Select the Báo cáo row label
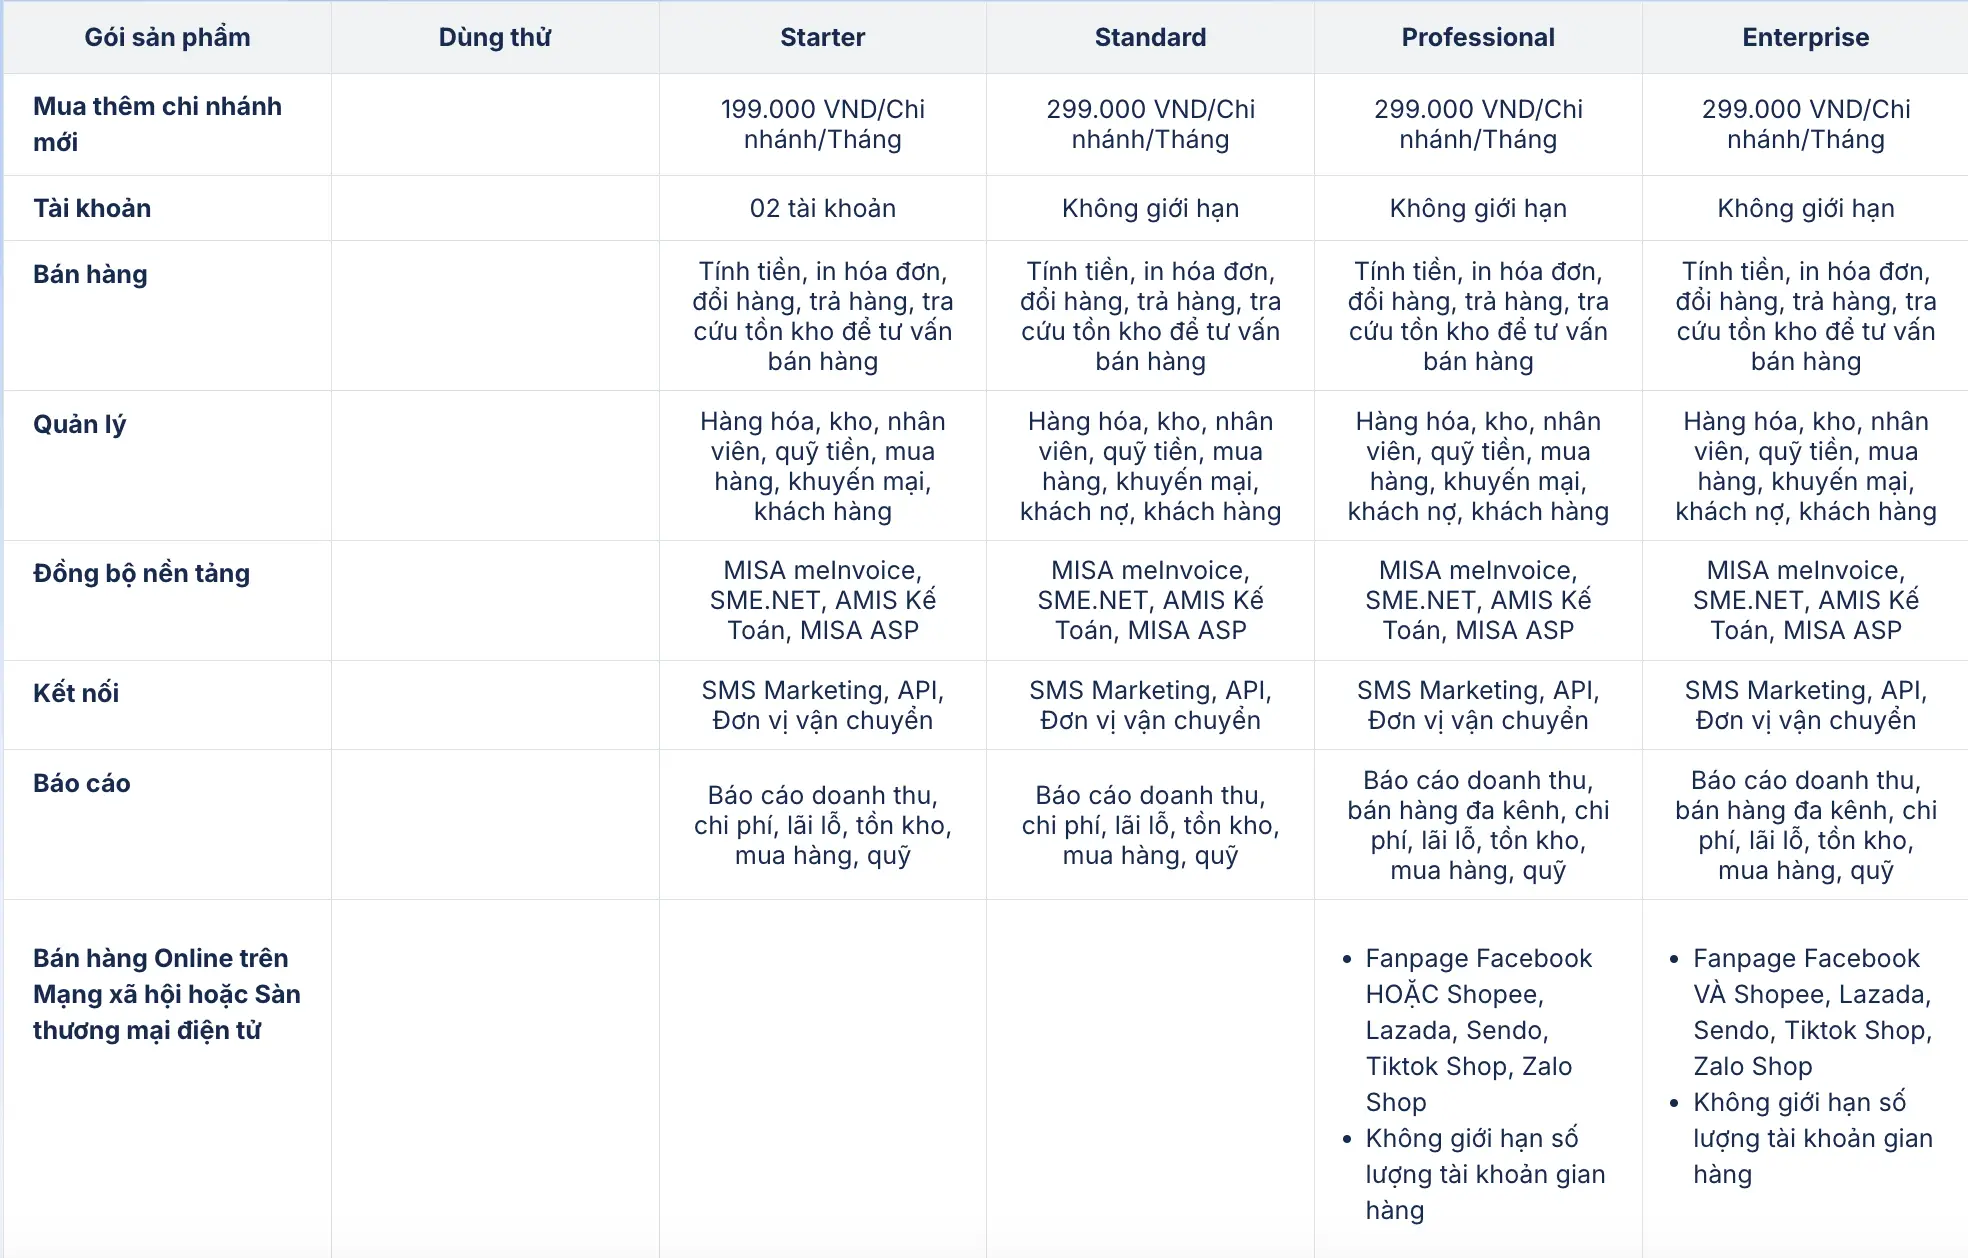 (x=82, y=783)
